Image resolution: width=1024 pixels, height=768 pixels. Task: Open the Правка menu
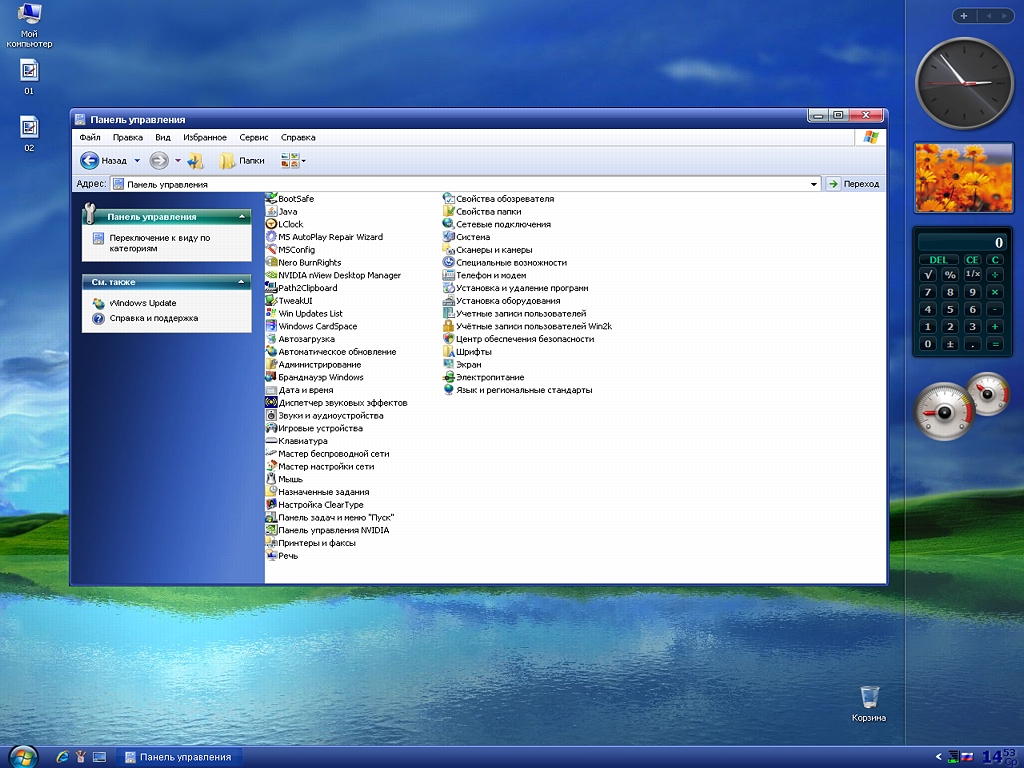pyautogui.click(x=127, y=137)
